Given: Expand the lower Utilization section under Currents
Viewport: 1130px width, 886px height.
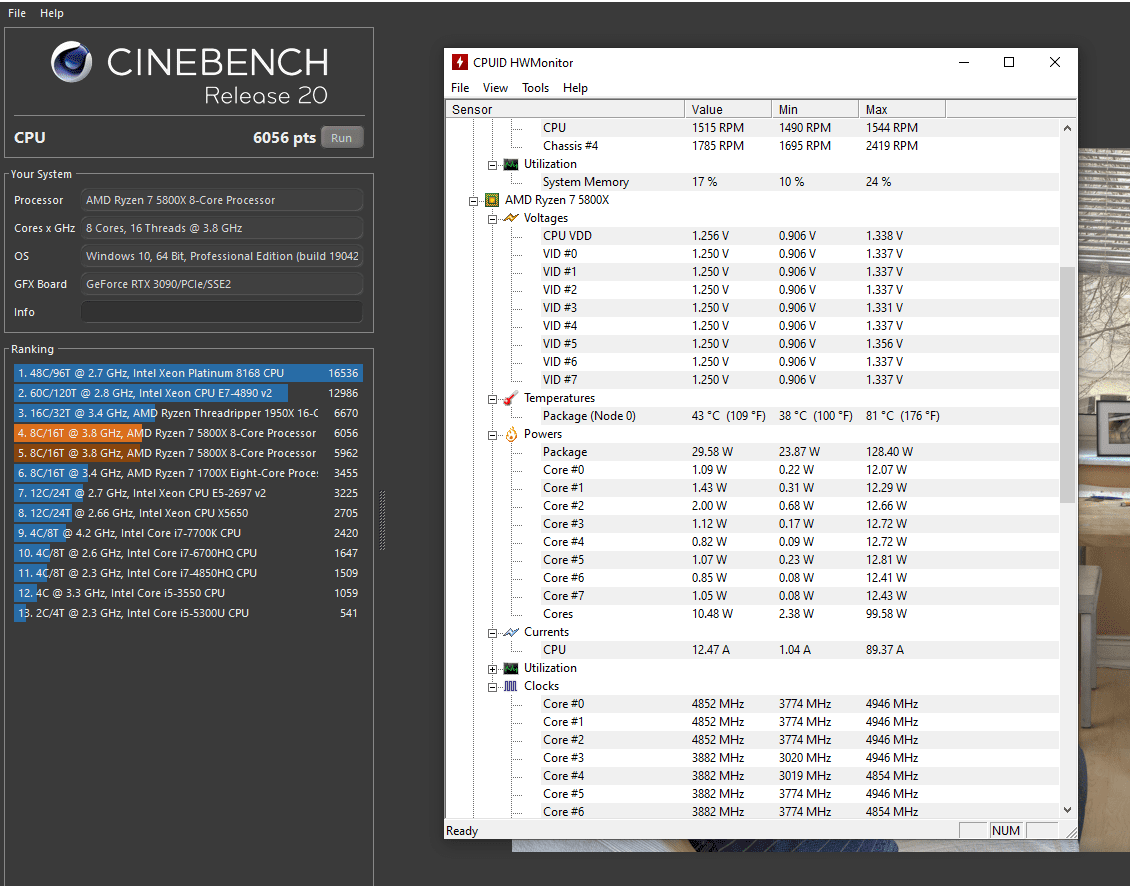Looking at the screenshot, I should click(x=492, y=670).
